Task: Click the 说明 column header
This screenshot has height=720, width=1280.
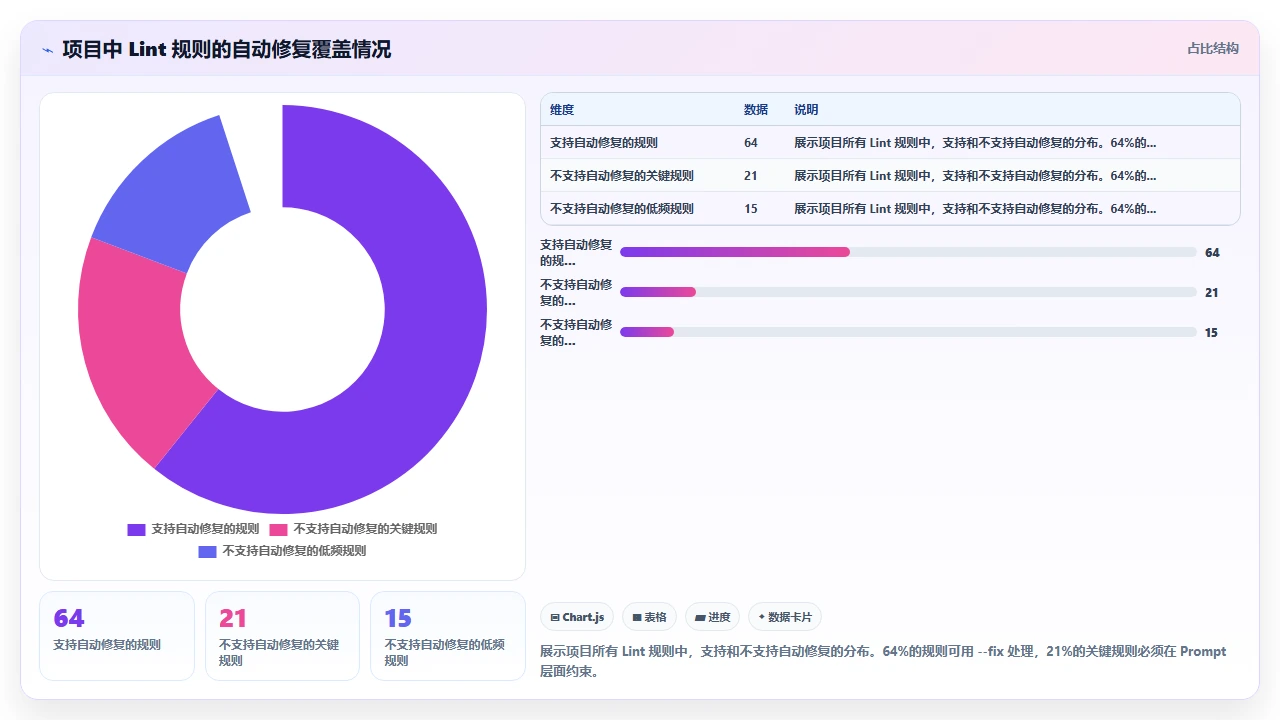Action: pyautogui.click(x=806, y=110)
